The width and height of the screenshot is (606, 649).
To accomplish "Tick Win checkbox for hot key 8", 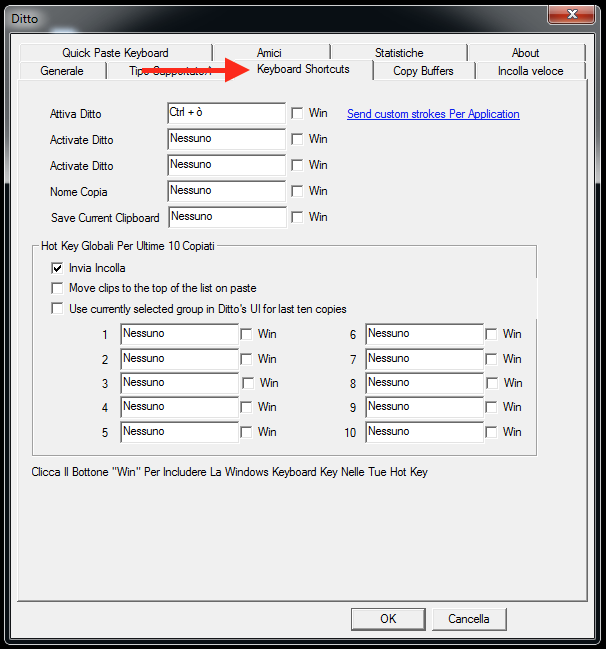I will coord(492,383).
